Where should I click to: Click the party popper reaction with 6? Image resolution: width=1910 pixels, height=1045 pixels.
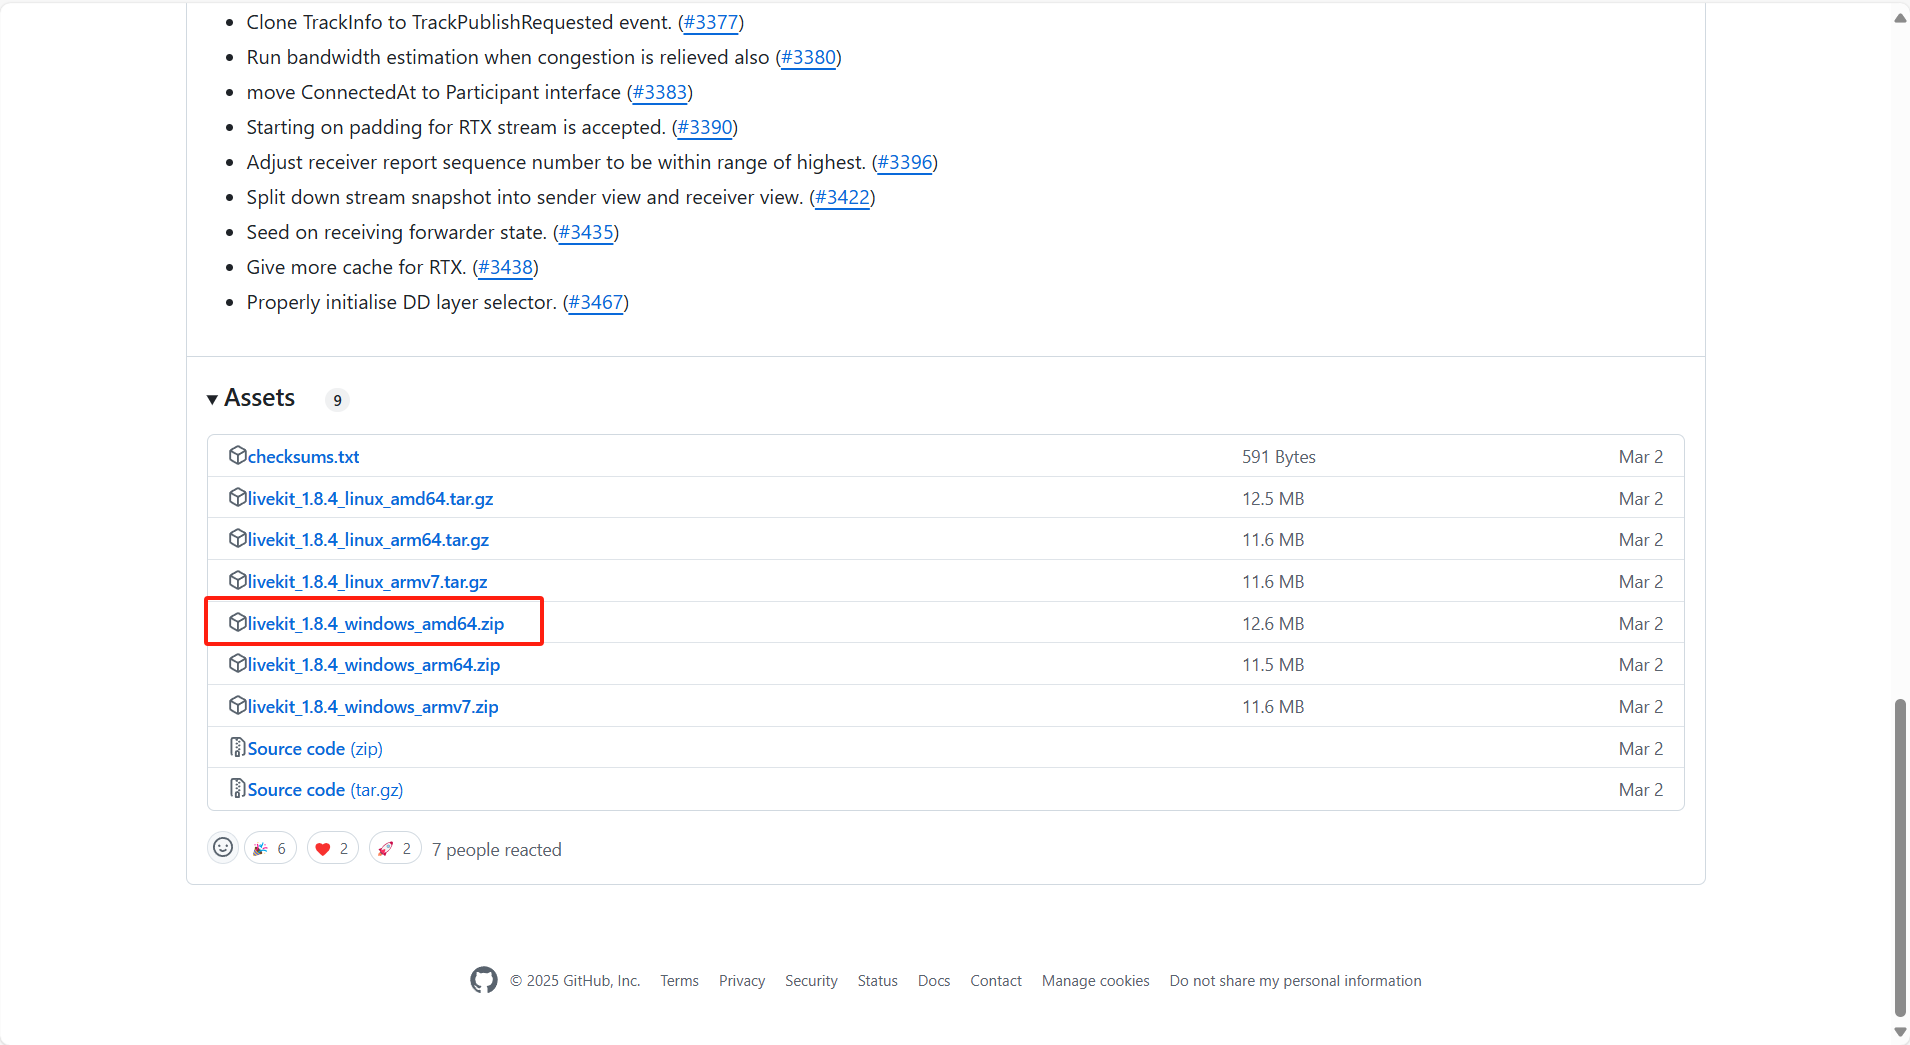coord(270,848)
